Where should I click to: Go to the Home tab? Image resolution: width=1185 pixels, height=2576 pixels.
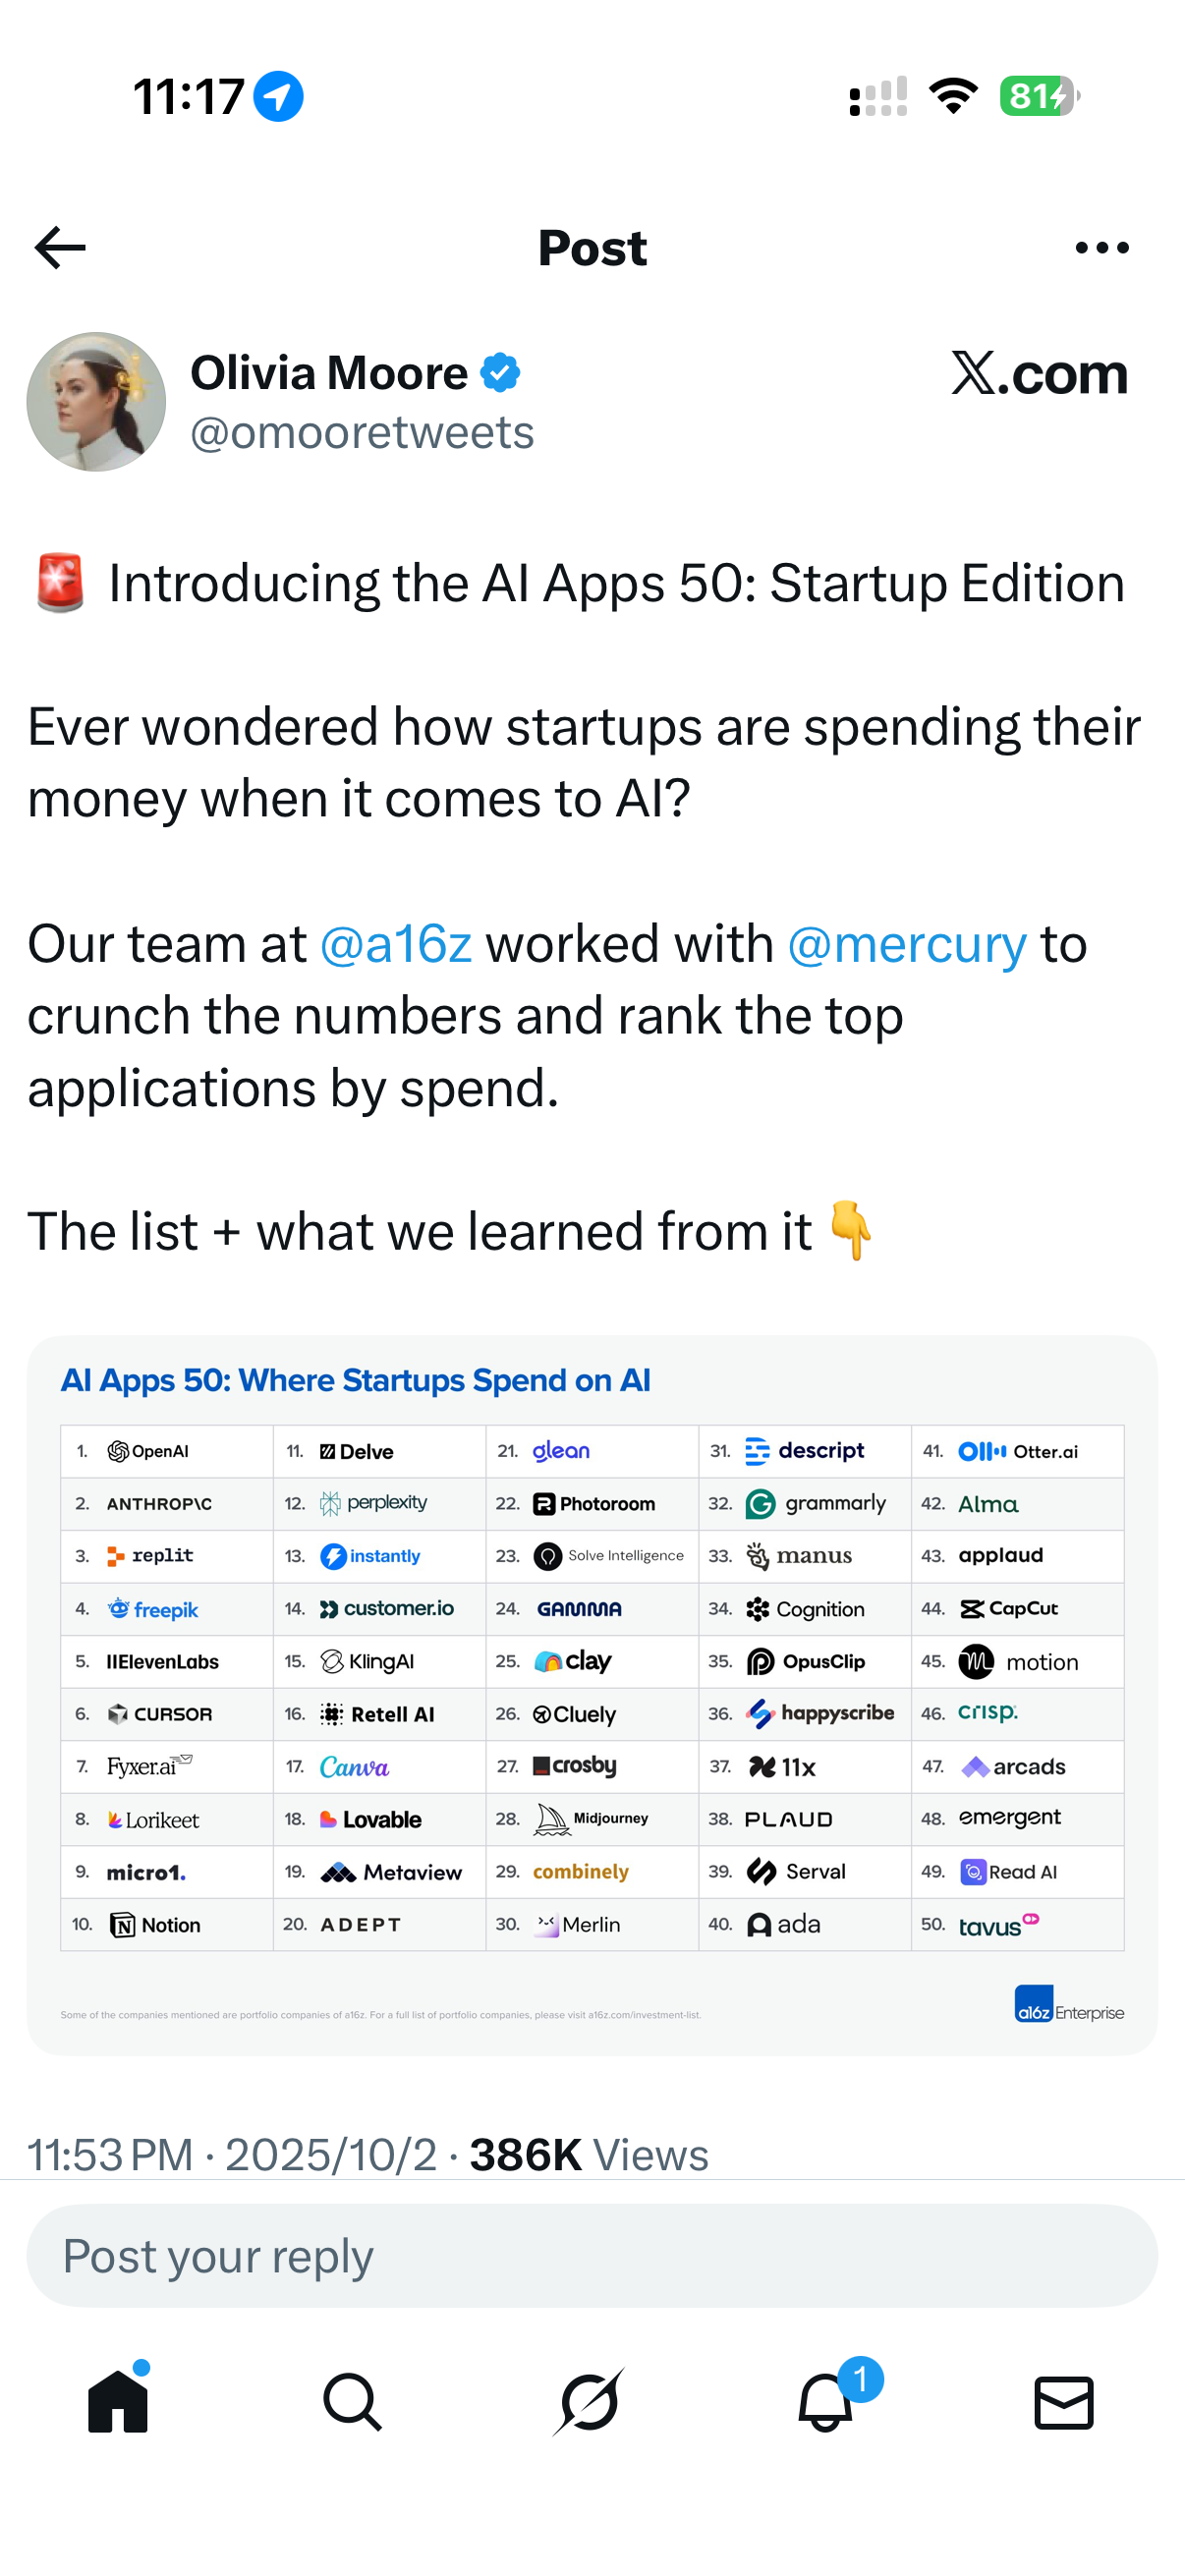tap(118, 2401)
